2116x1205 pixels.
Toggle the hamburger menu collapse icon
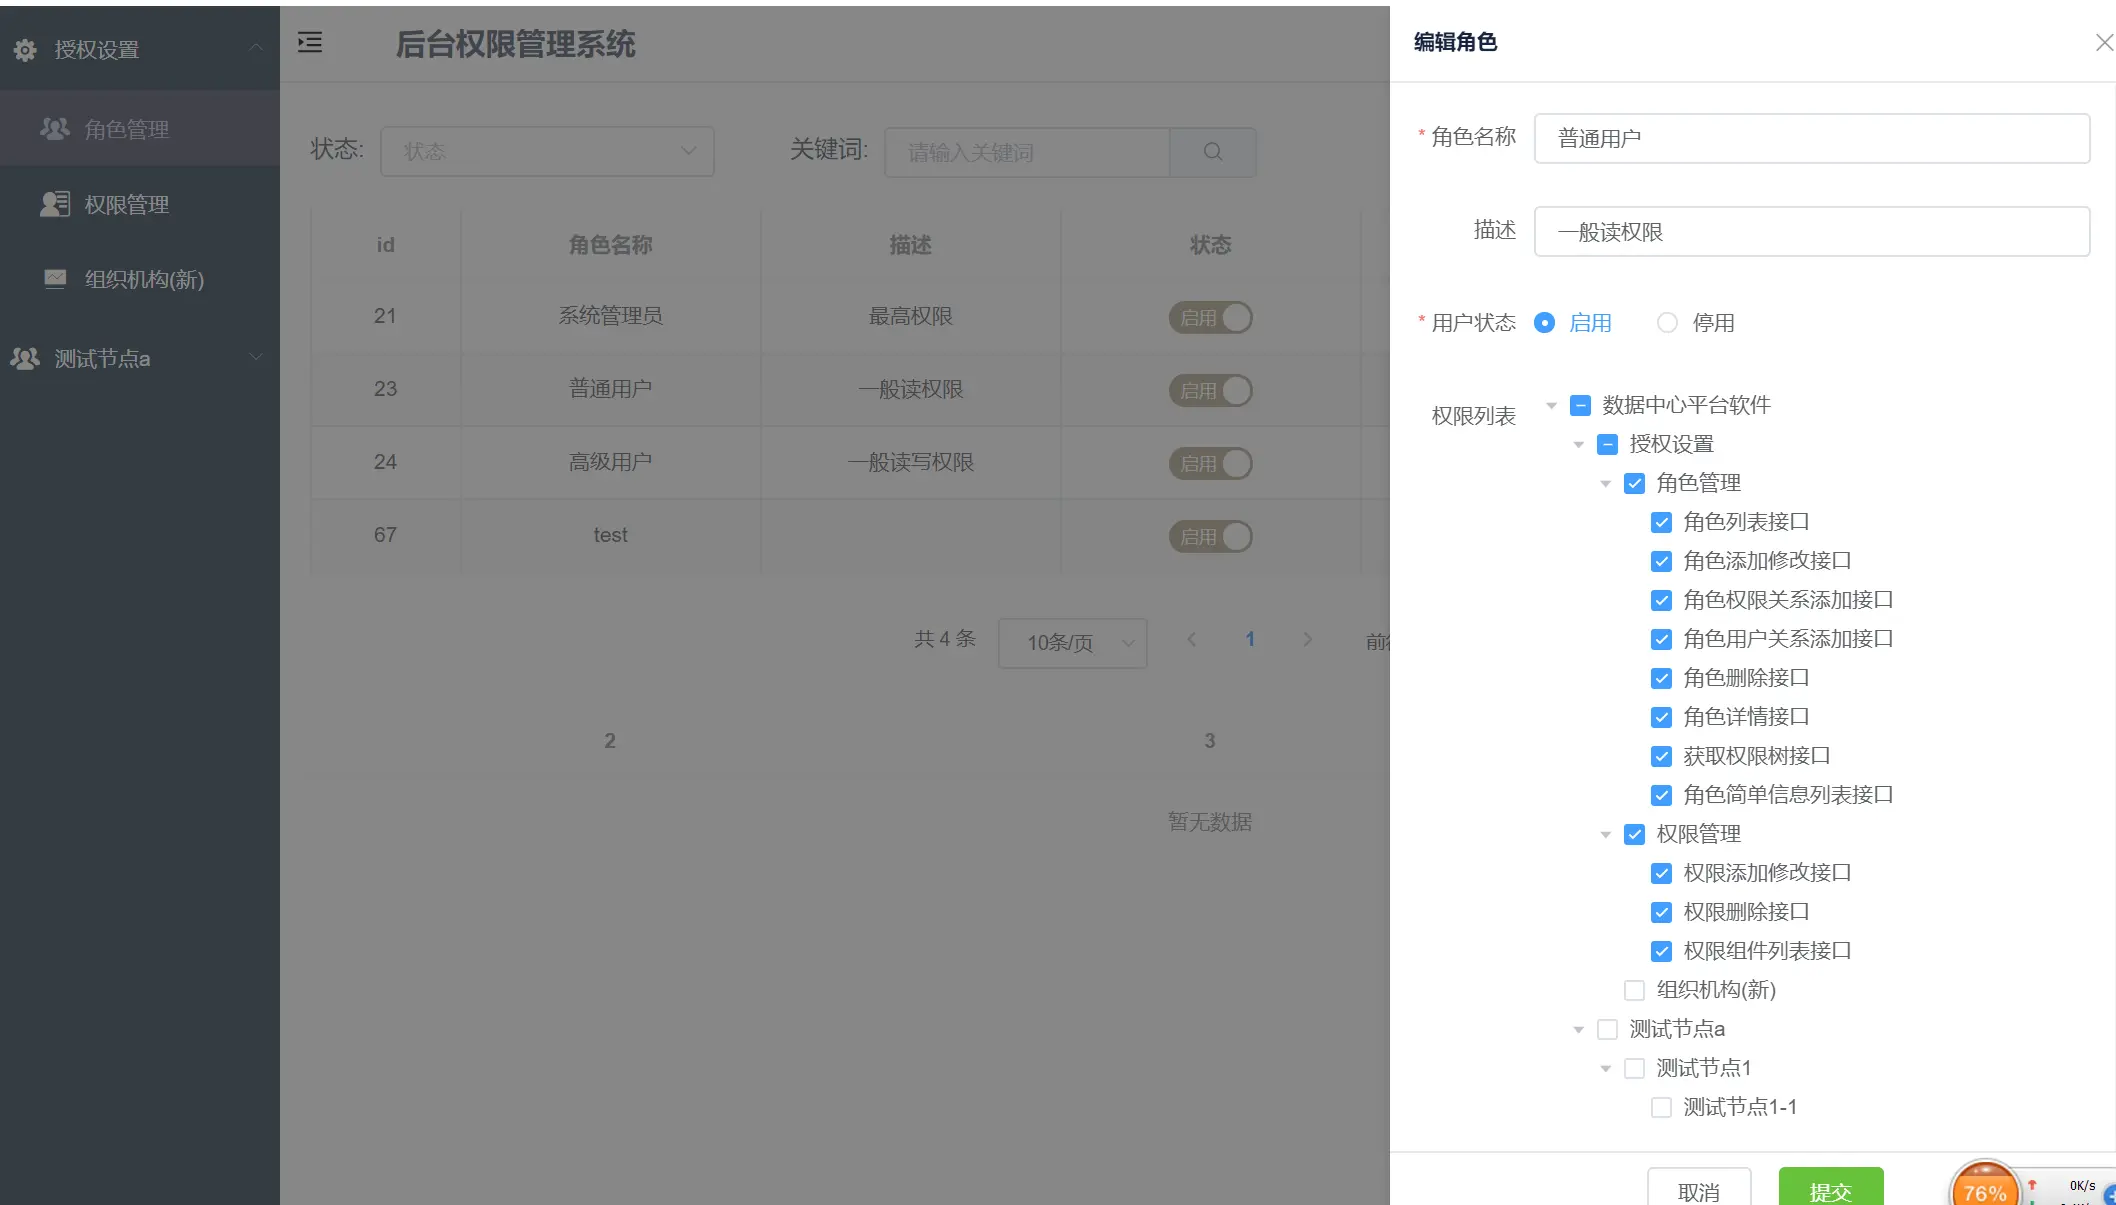tap(310, 42)
